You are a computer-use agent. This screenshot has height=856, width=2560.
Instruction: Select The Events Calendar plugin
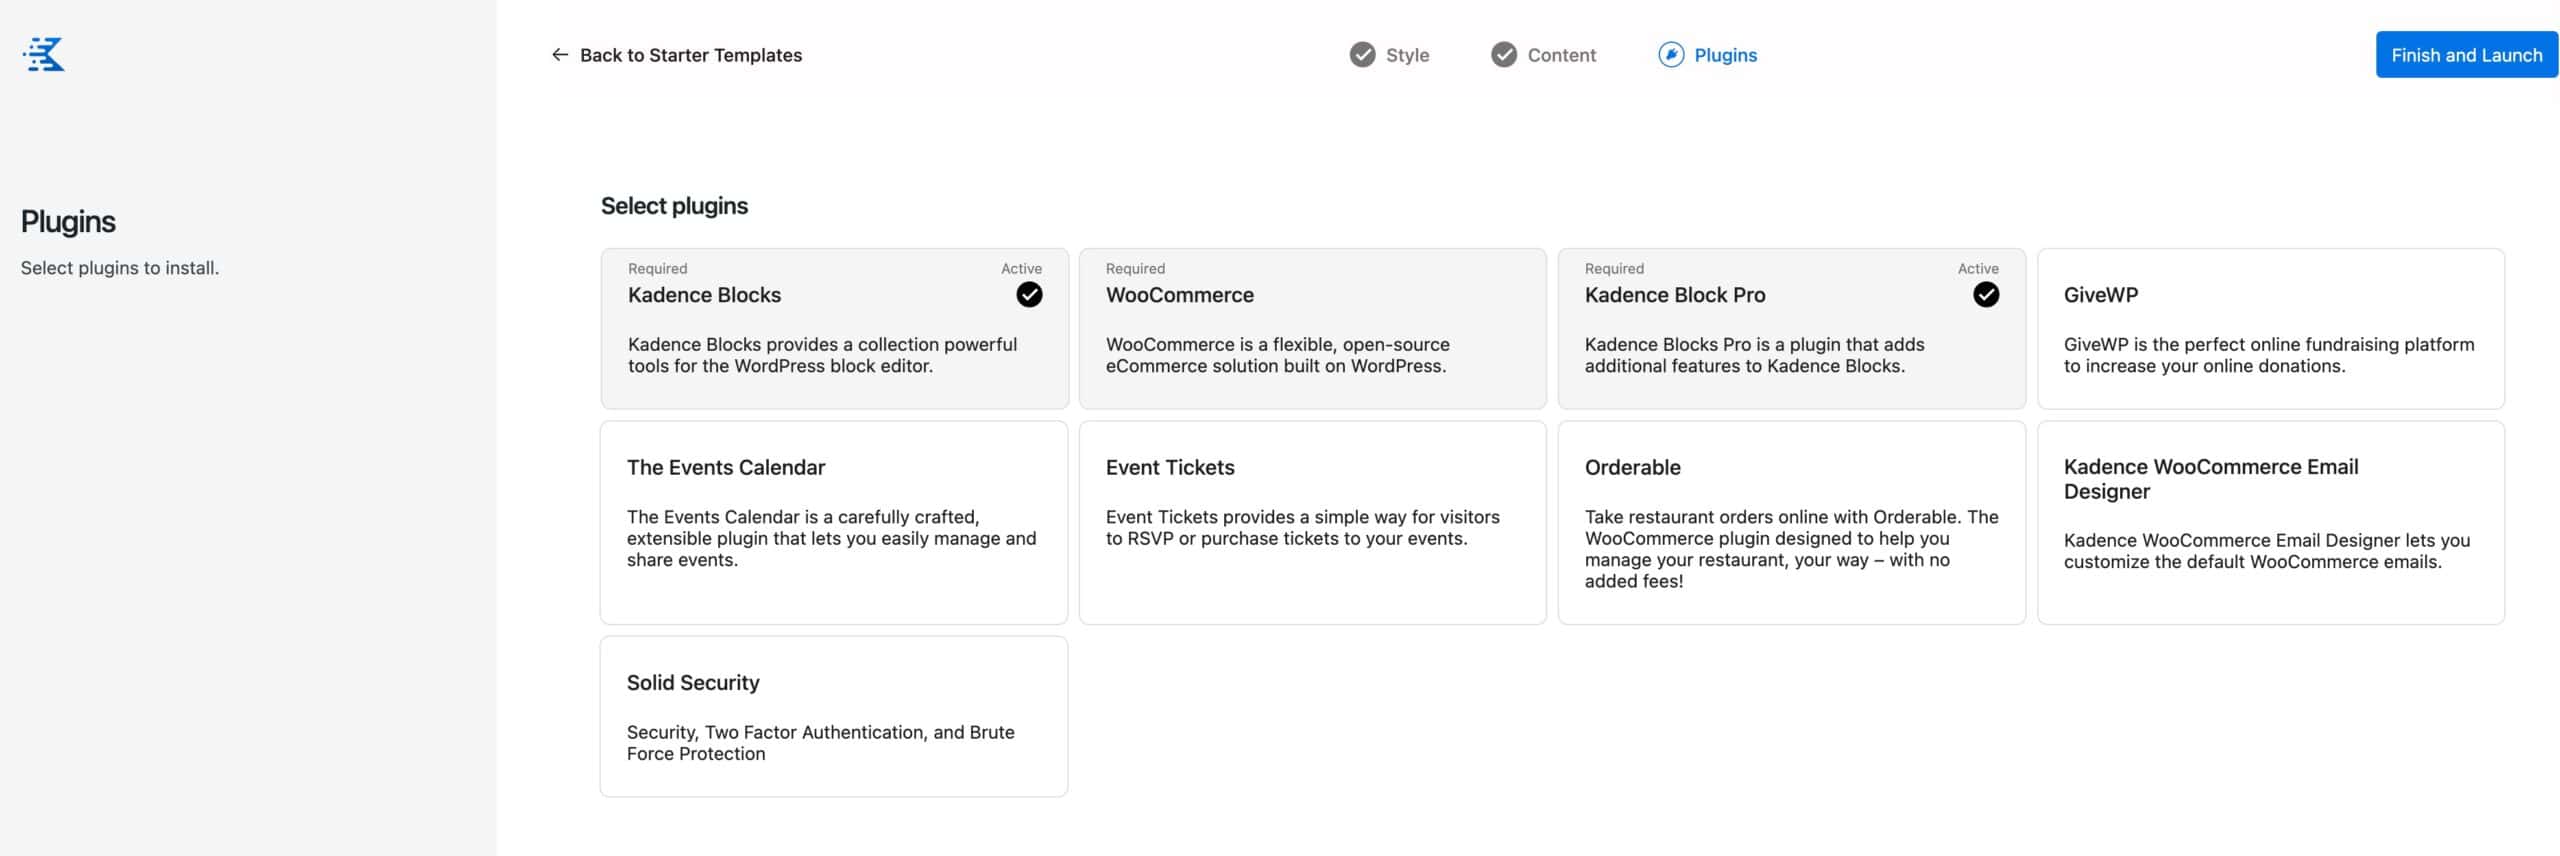click(x=833, y=522)
